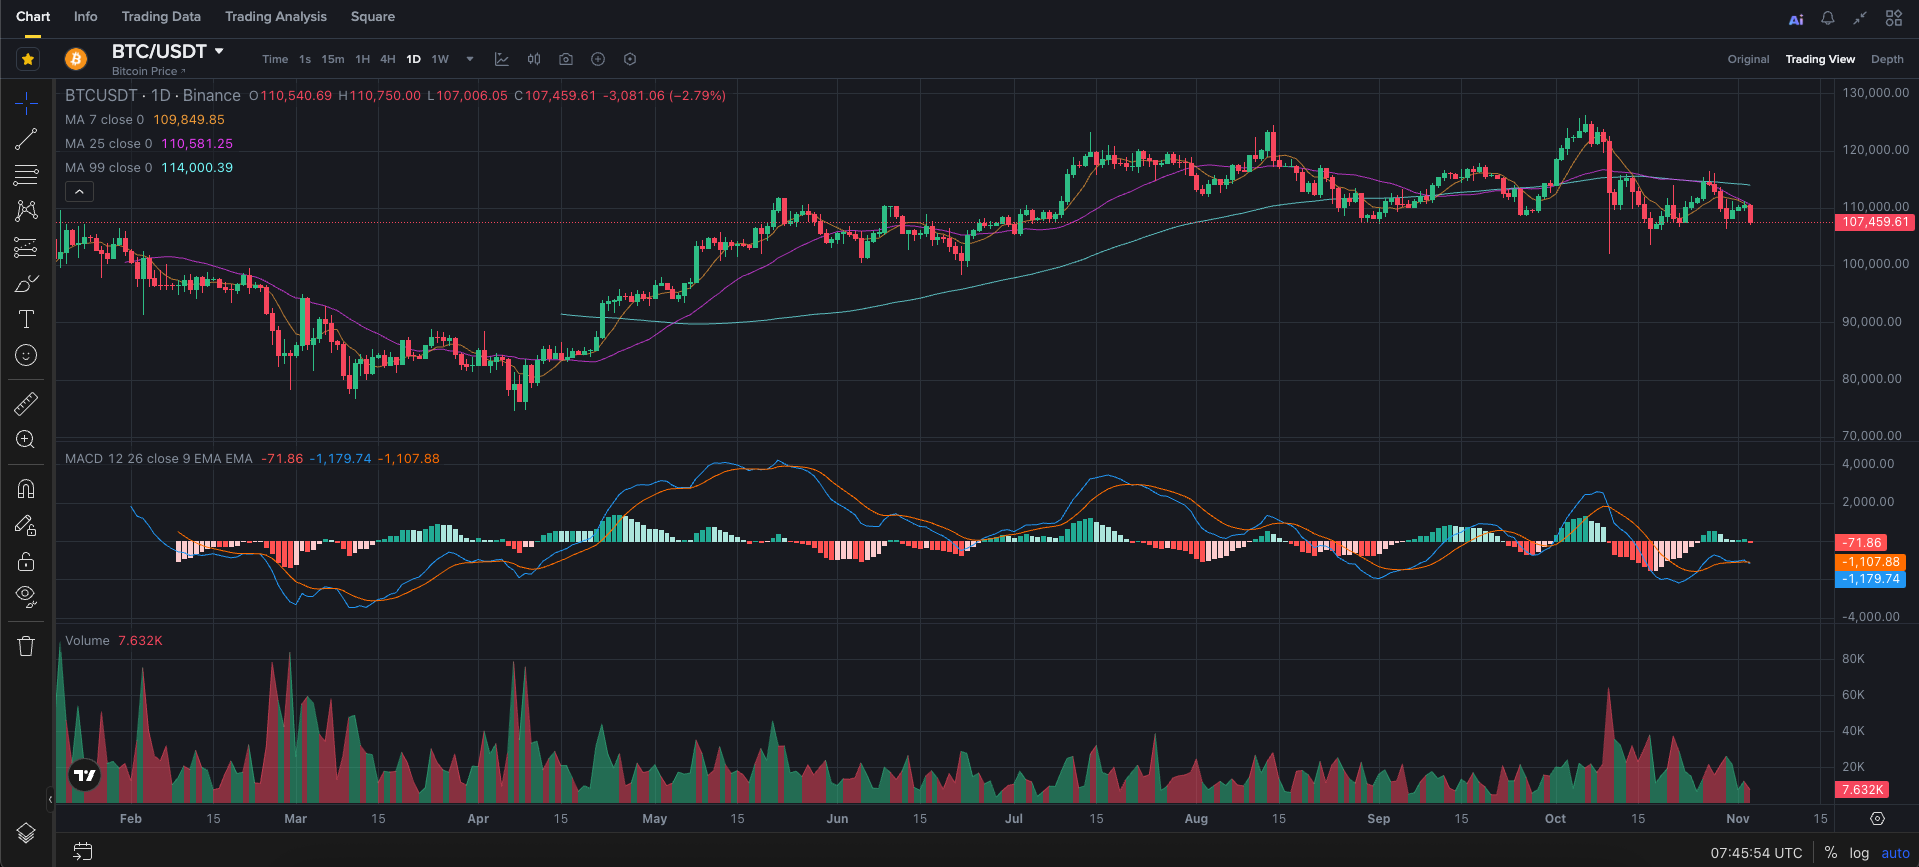The height and width of the screenshot is (867, 1919).
Task: Toggle magnet mode on the chart
Action: point(26,489)
